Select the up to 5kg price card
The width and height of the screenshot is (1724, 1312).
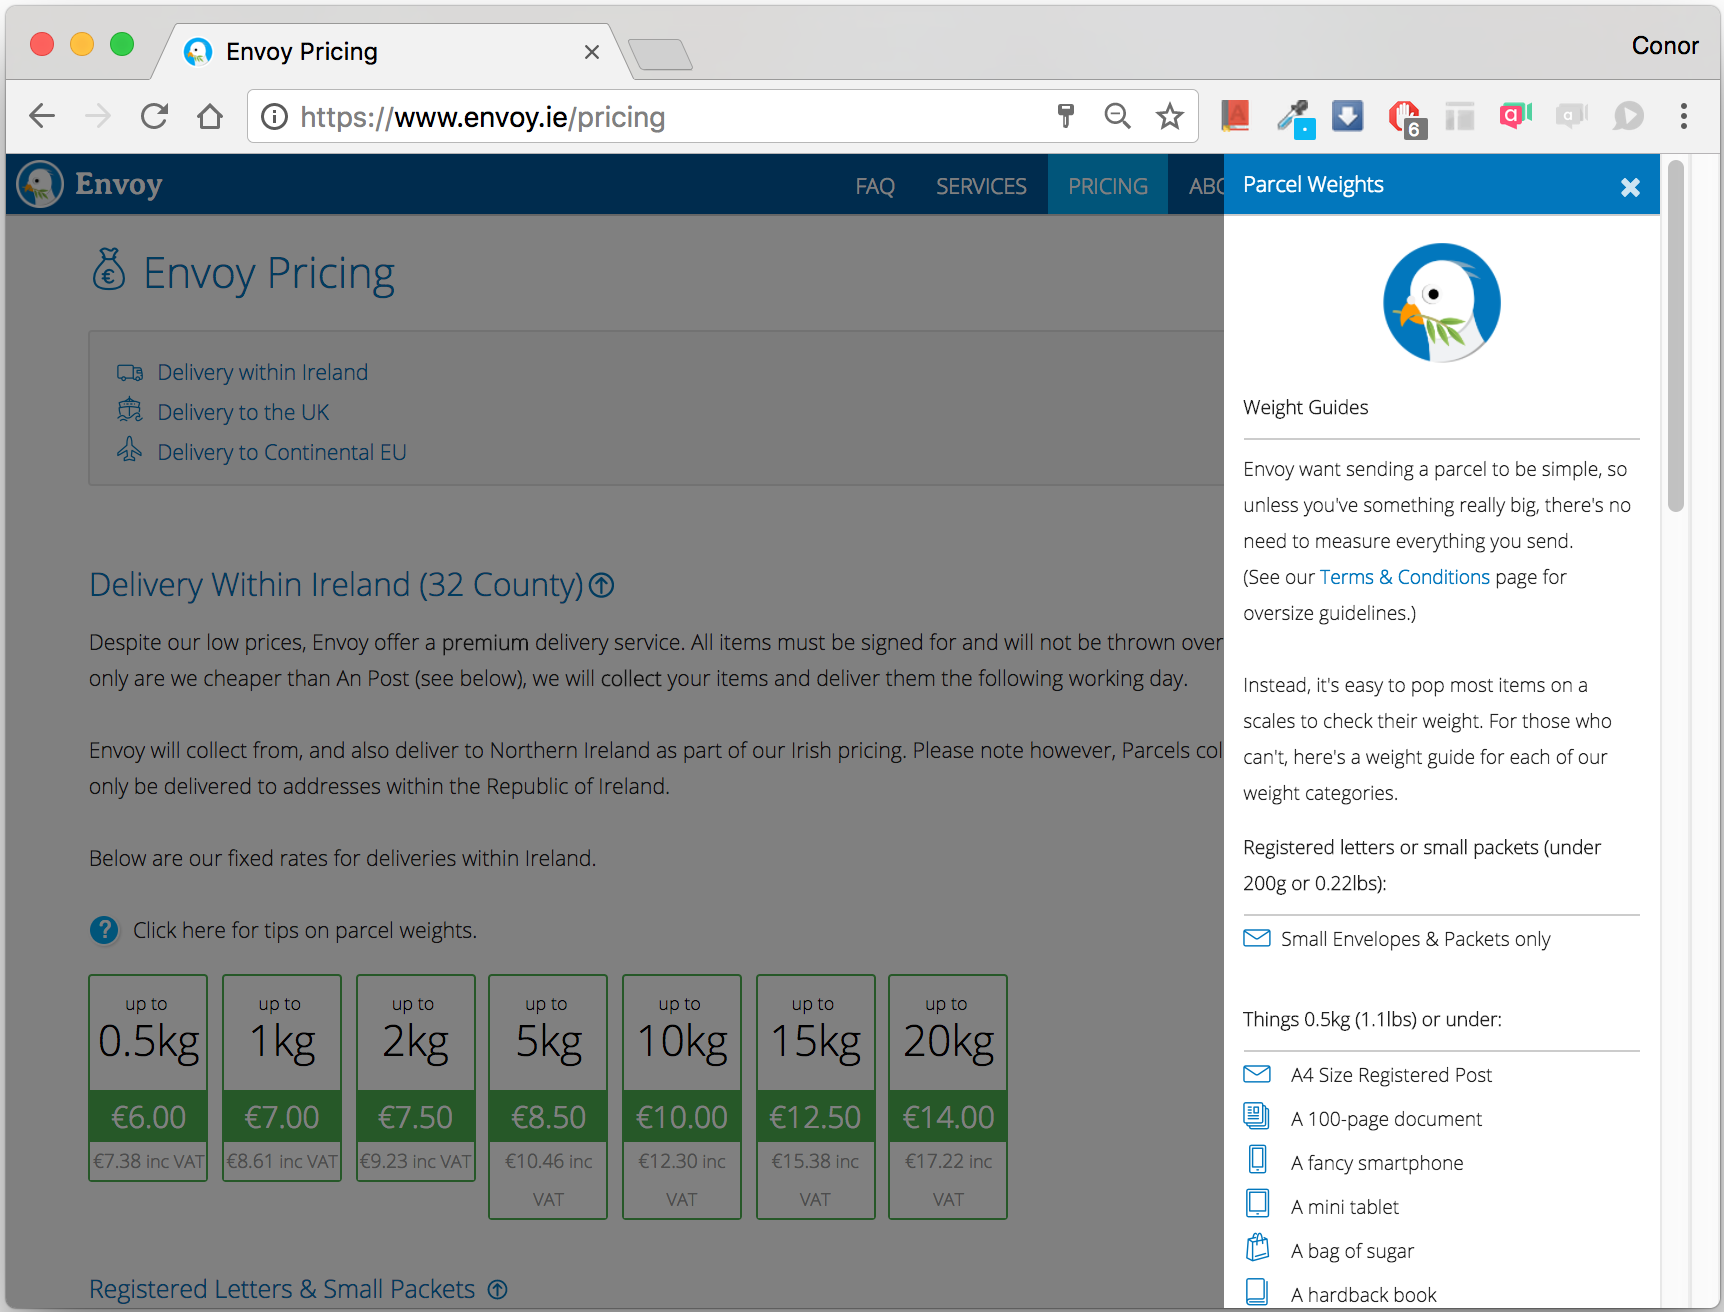pos(548,1097)
